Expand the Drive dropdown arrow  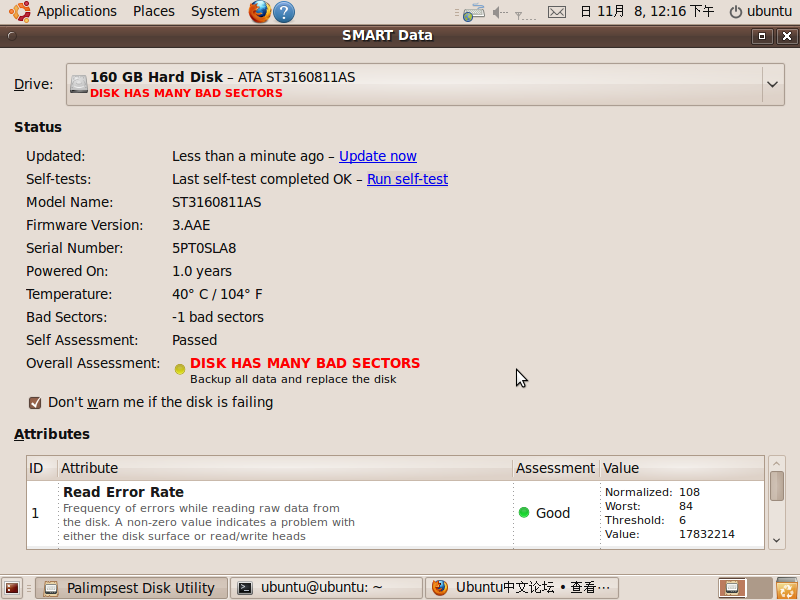[772, 84]
